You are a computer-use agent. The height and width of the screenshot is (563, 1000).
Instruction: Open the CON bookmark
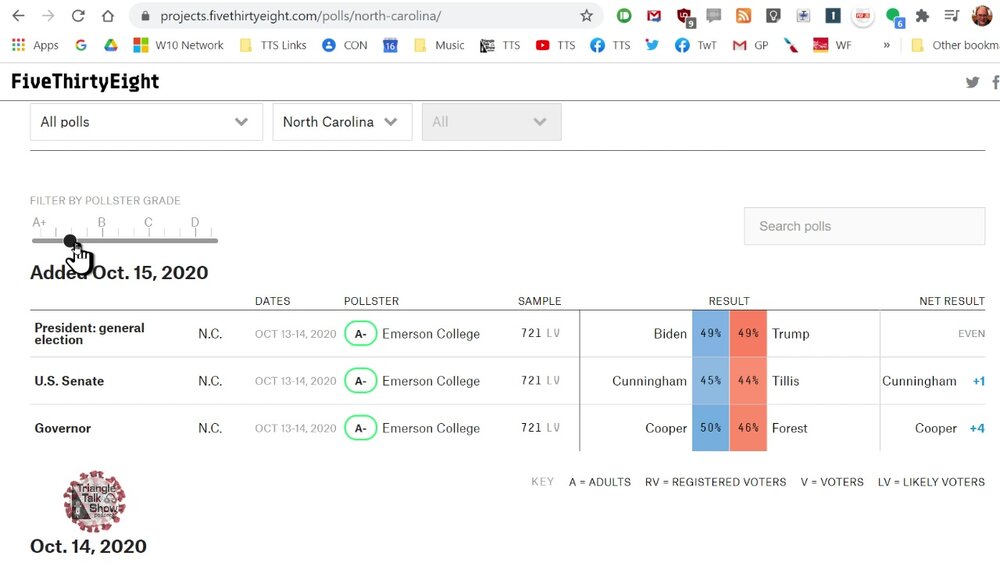click(345, 45)
